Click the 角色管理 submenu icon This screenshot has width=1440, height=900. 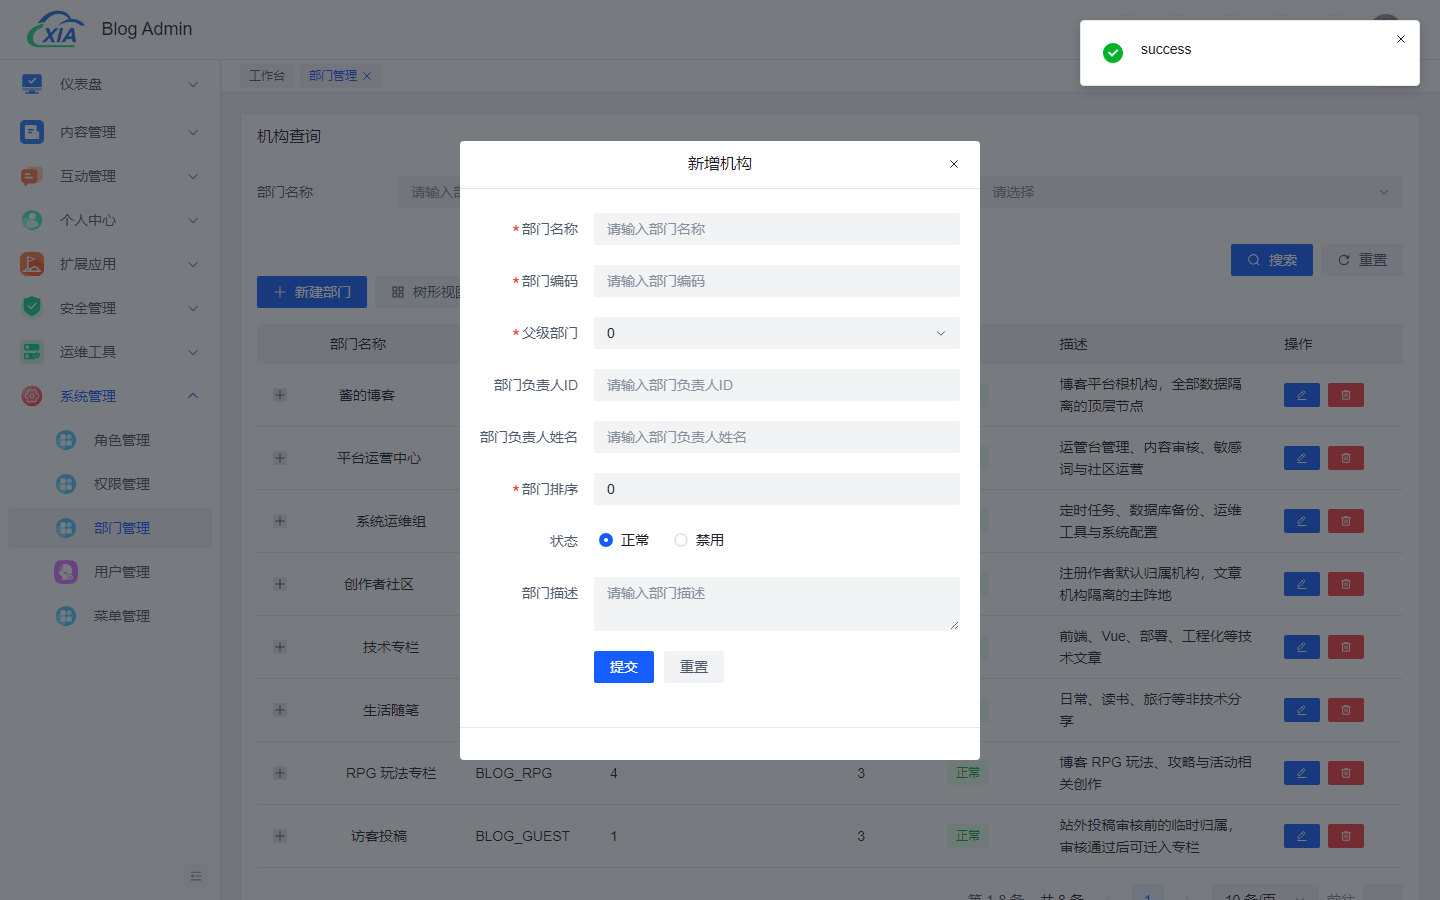(x=66, y=440)
